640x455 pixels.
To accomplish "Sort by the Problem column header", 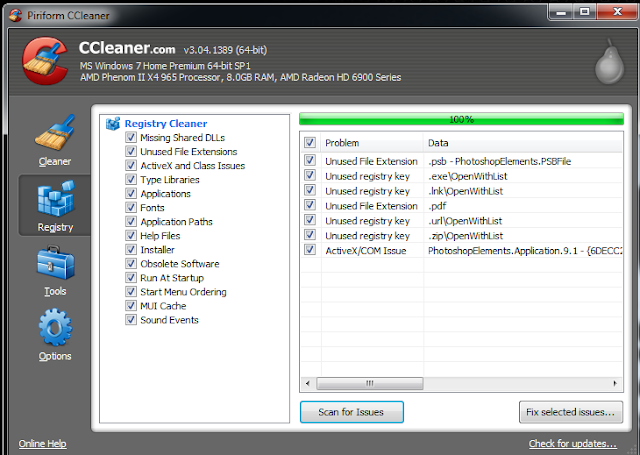I will (x=372, y=143).
